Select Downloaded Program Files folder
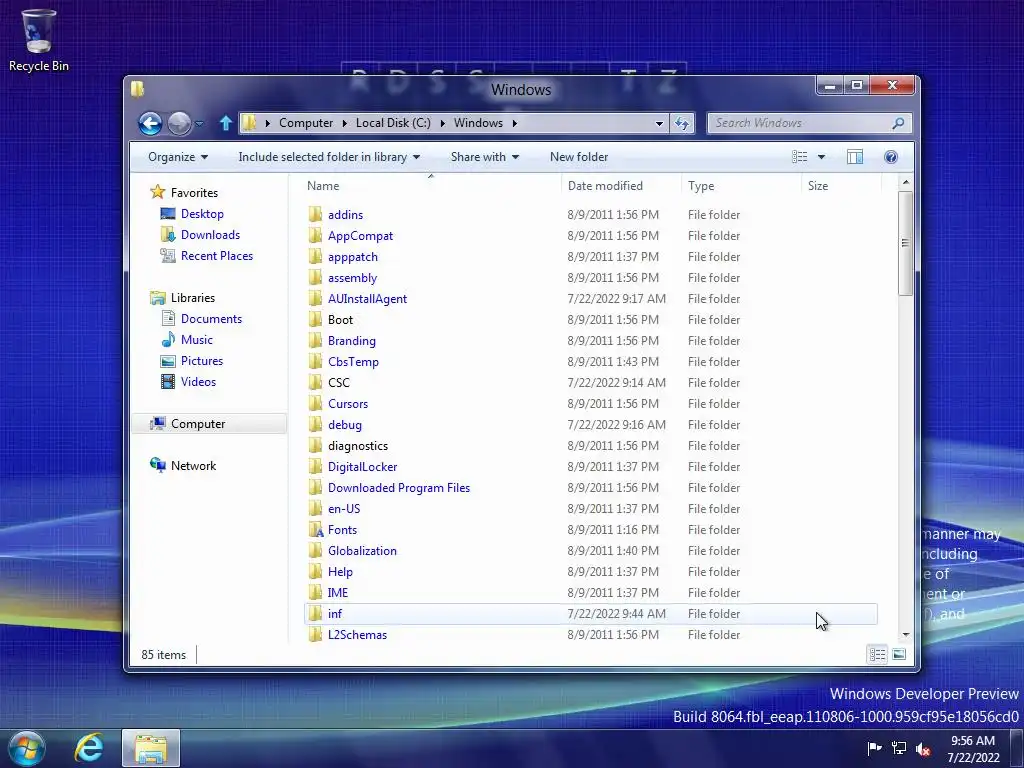This screenshot has height=768, width=1024. point(399,488)
